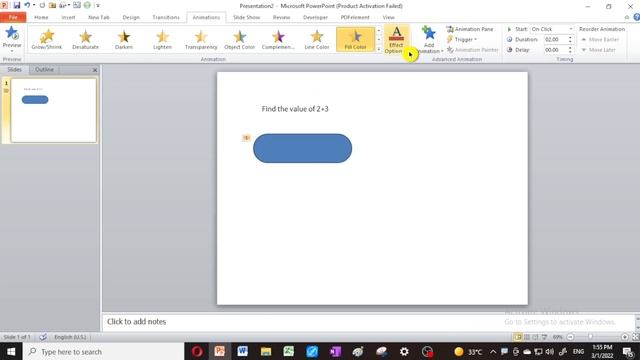Switch to the Design ribbon tab

click(x=131, y=17)
